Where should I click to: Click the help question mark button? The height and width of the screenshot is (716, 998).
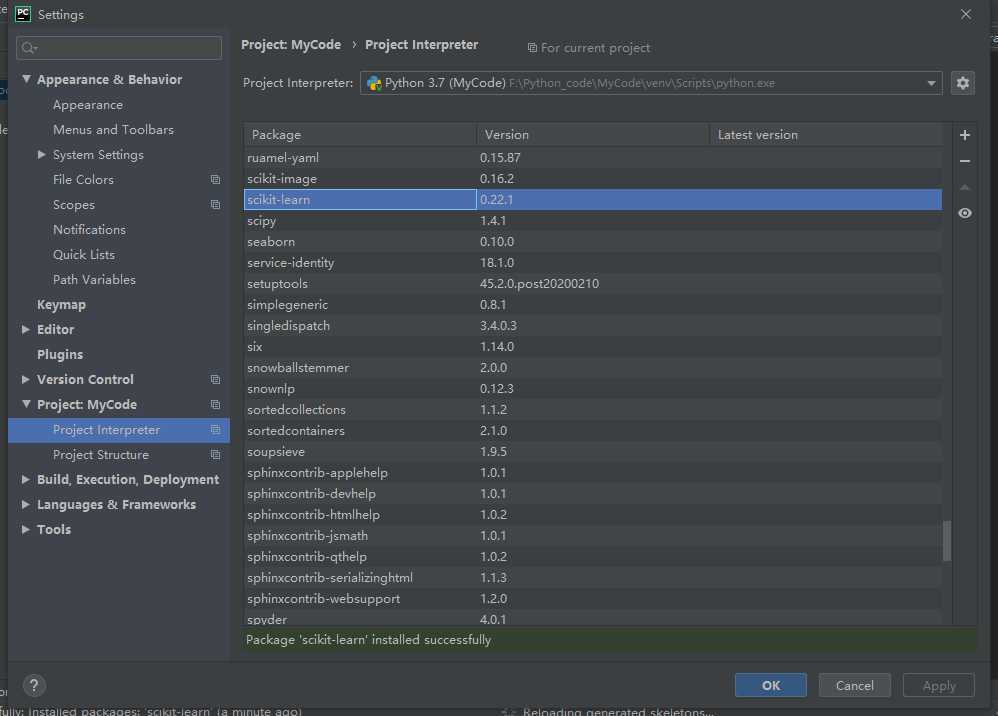pos(34,685)
